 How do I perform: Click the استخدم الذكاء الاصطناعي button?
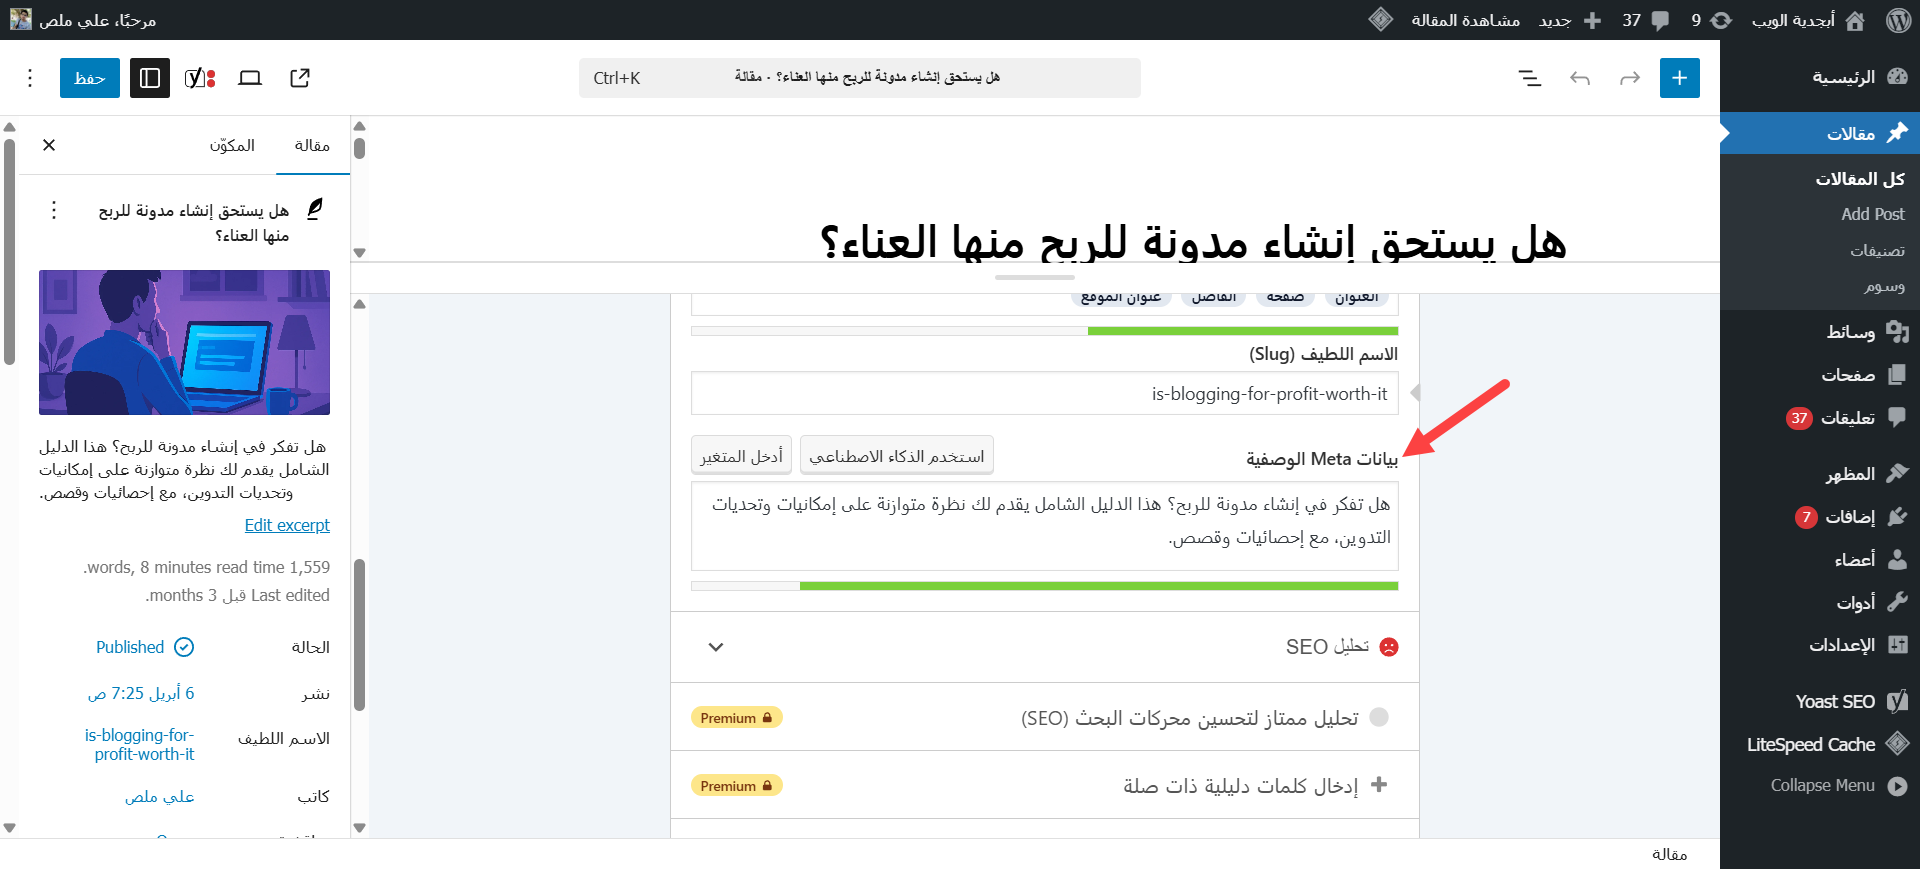tap(896, 456)
